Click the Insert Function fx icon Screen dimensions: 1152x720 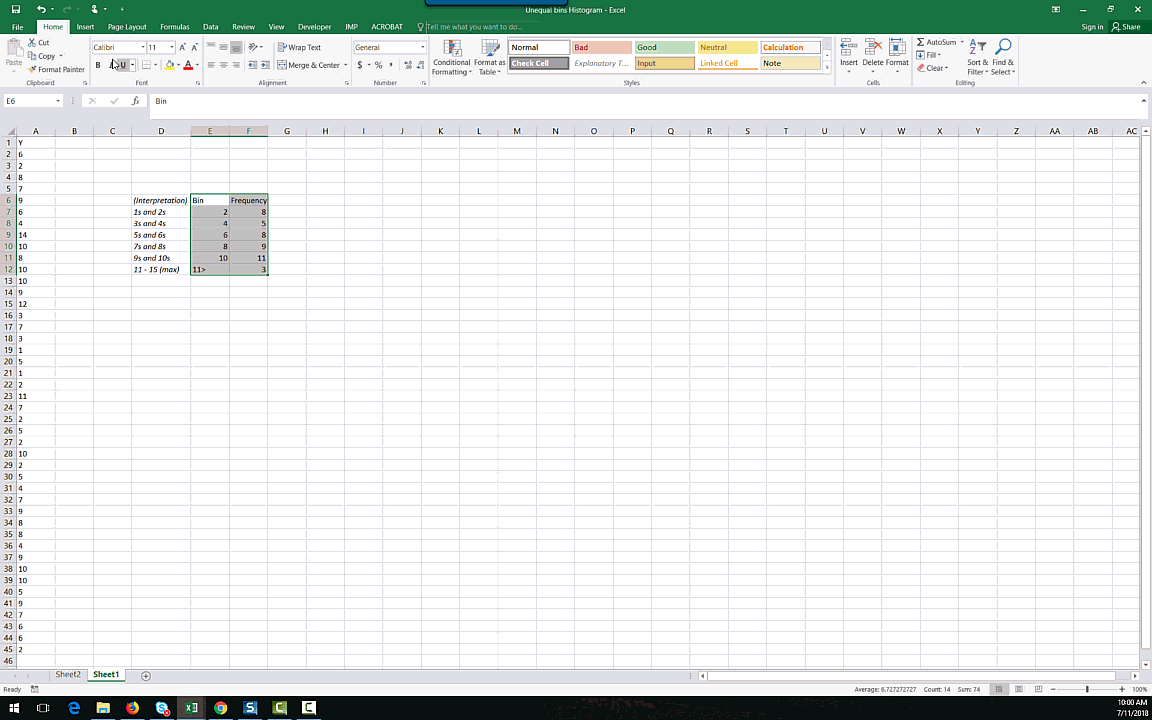point(136,101)
